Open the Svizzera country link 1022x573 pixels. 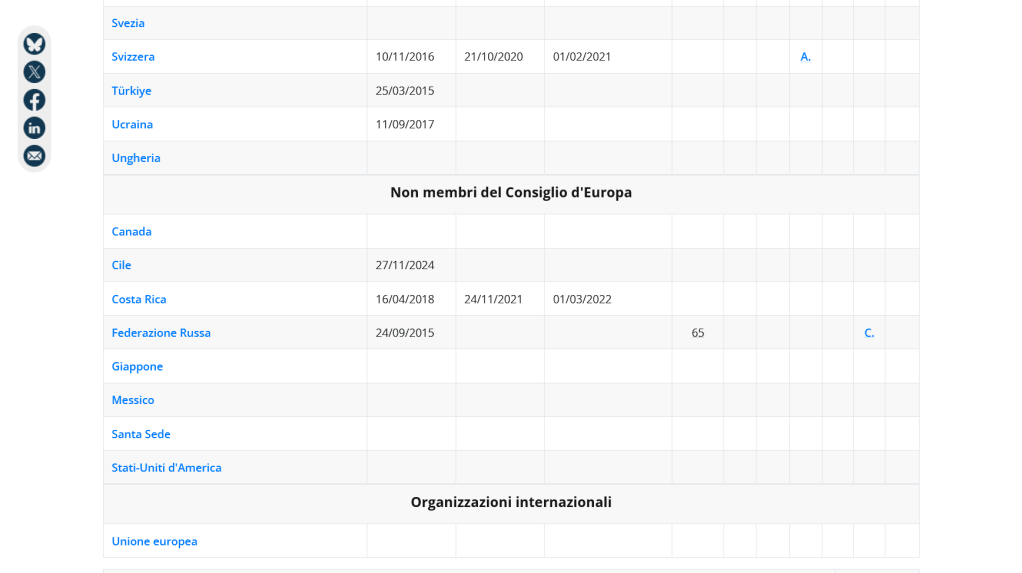[133, 57]
